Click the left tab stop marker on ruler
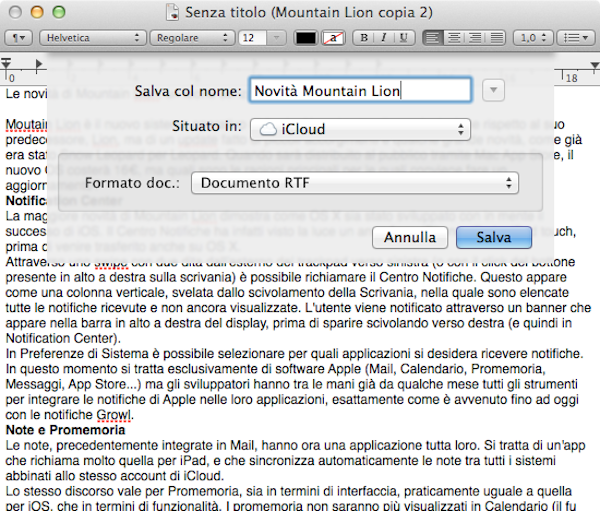This screenshot has height=511, width=600. point(39,64)
